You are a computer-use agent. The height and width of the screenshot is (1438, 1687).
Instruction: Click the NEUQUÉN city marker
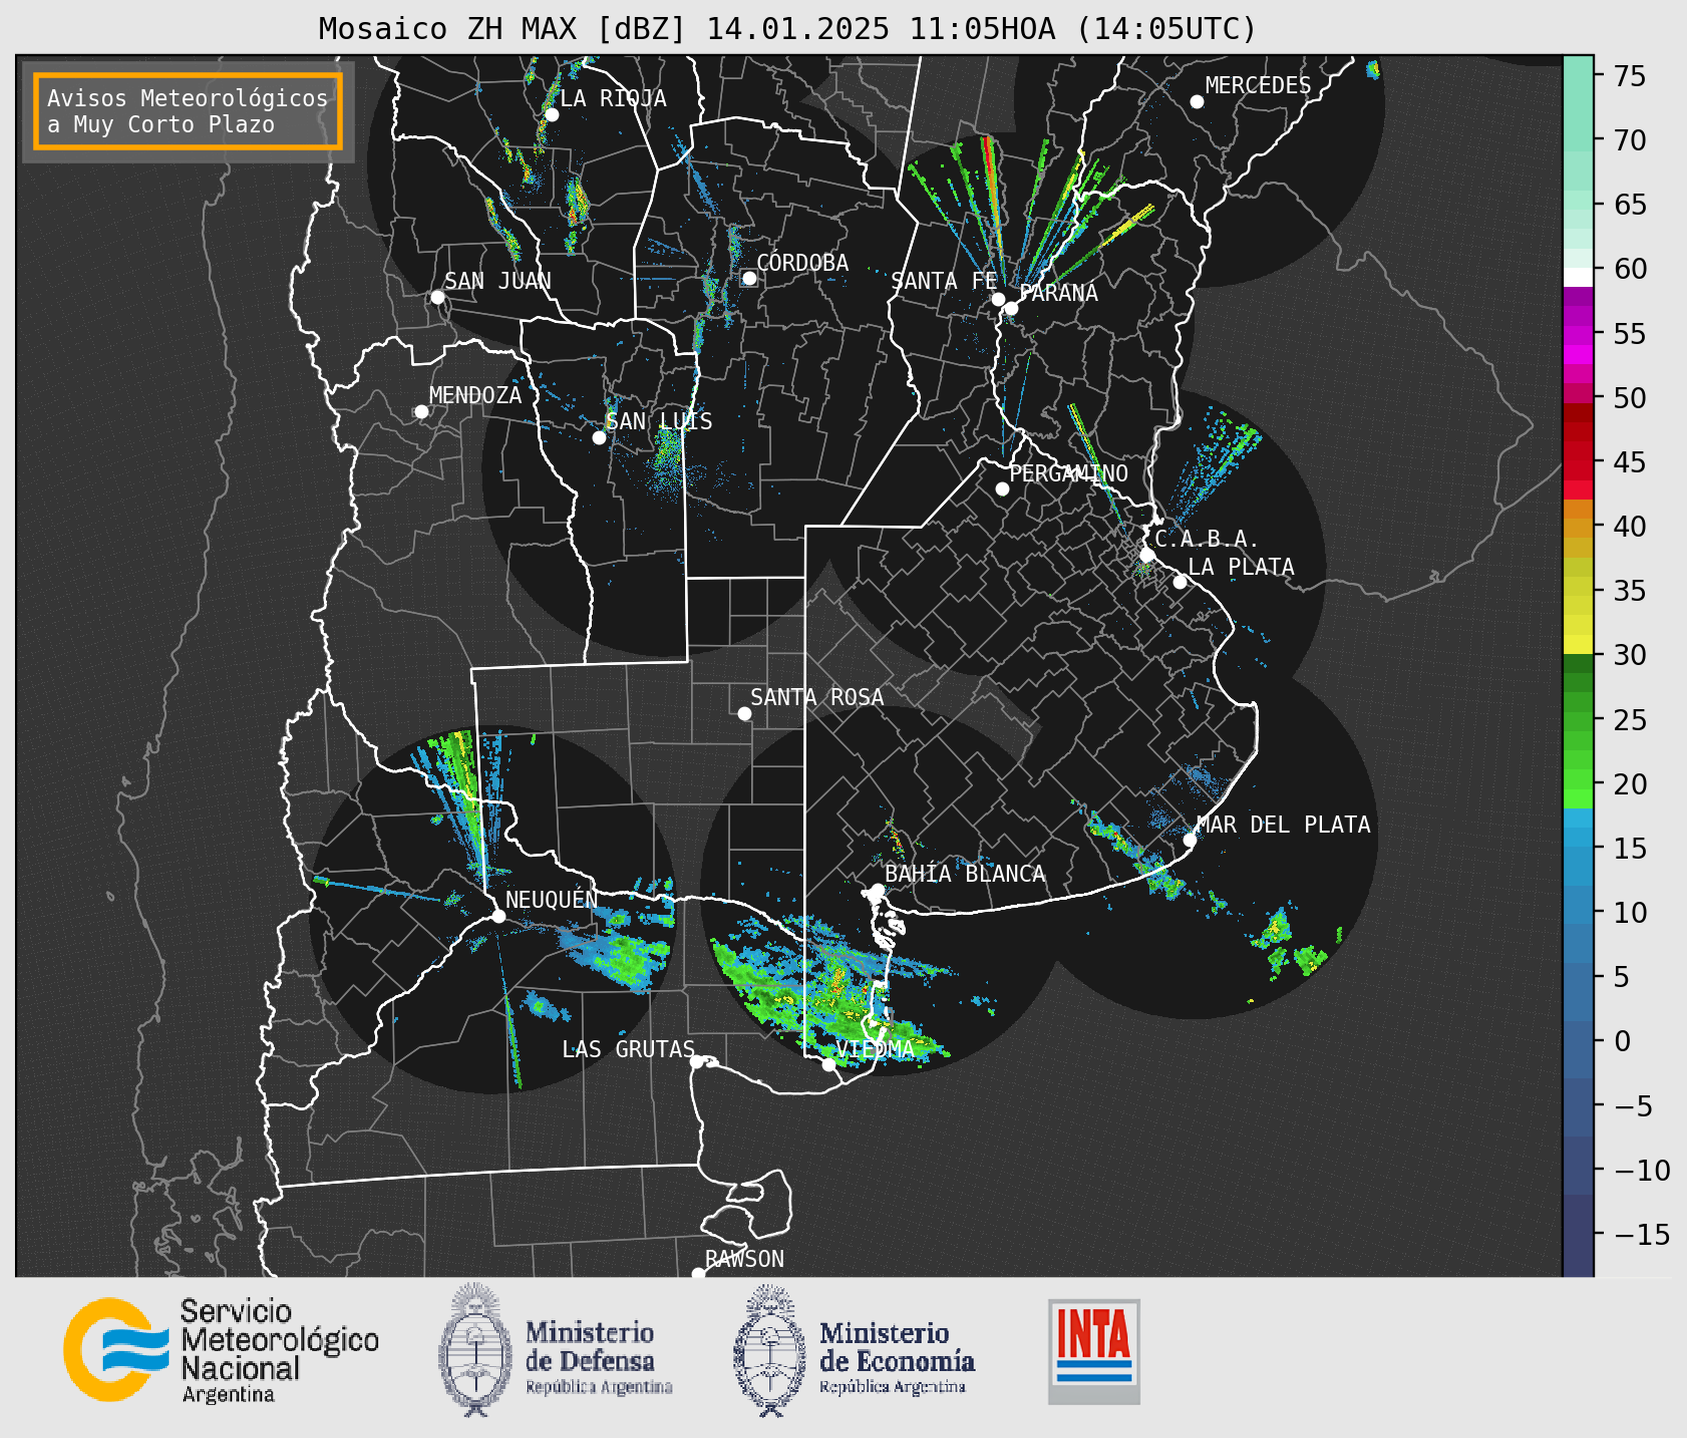point(498,916)
